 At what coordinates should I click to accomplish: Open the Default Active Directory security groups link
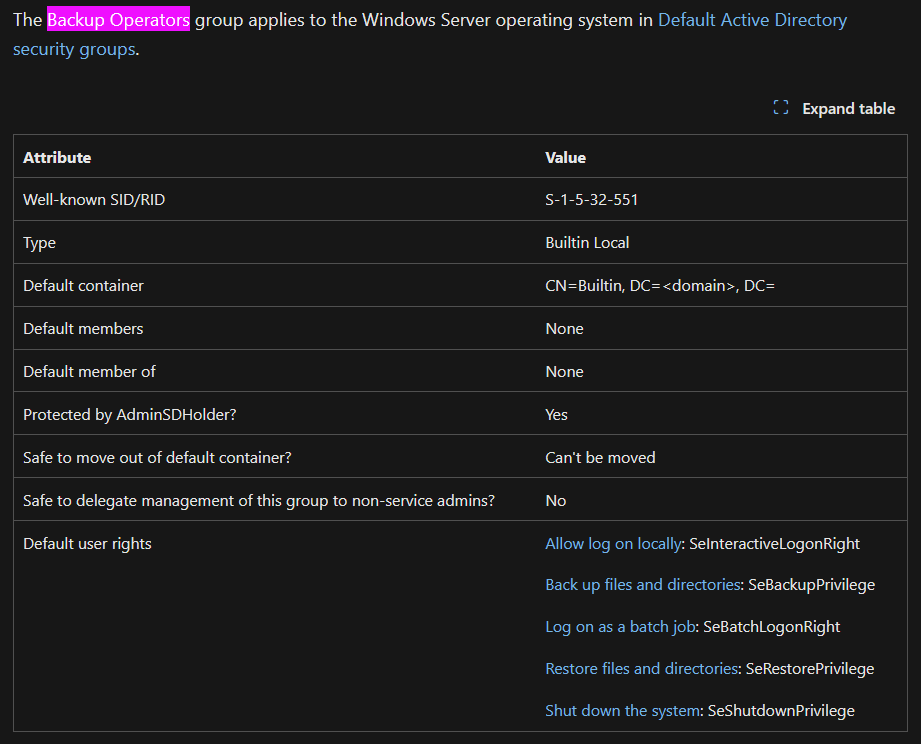752,20
